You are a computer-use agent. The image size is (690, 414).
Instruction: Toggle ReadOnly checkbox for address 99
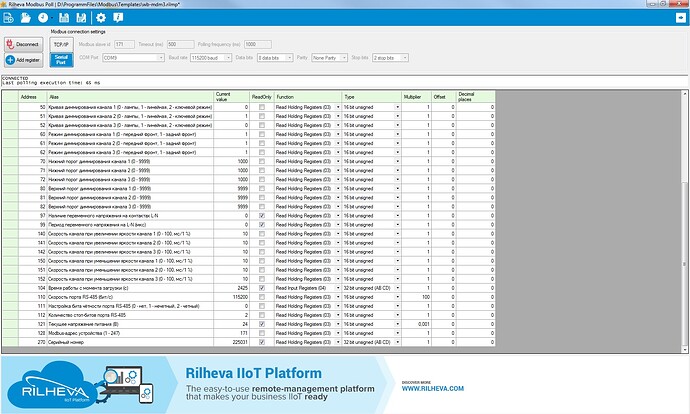coord(262,225)
